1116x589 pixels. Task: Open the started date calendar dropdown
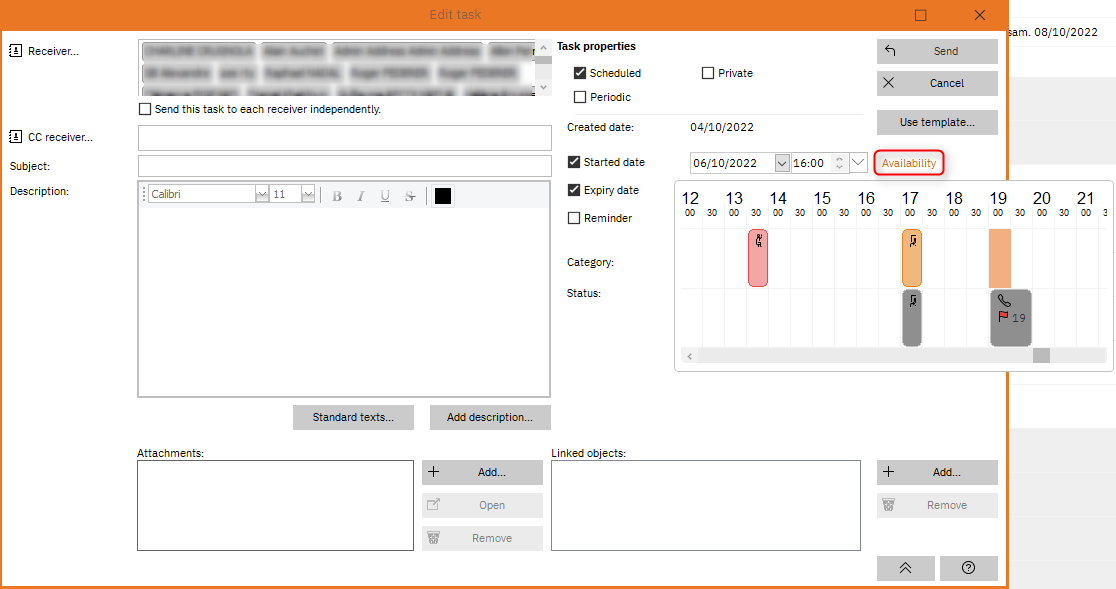pyautogui.click(x=781, y=163)
